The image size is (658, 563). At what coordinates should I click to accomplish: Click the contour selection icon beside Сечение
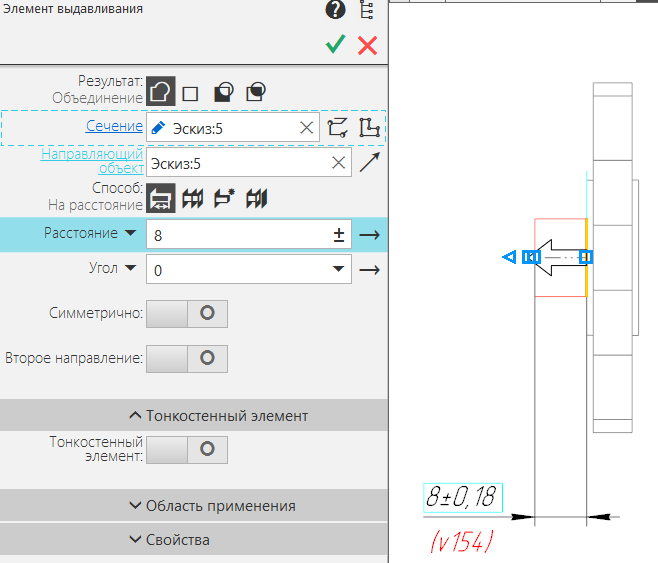(x=338, y=128)
